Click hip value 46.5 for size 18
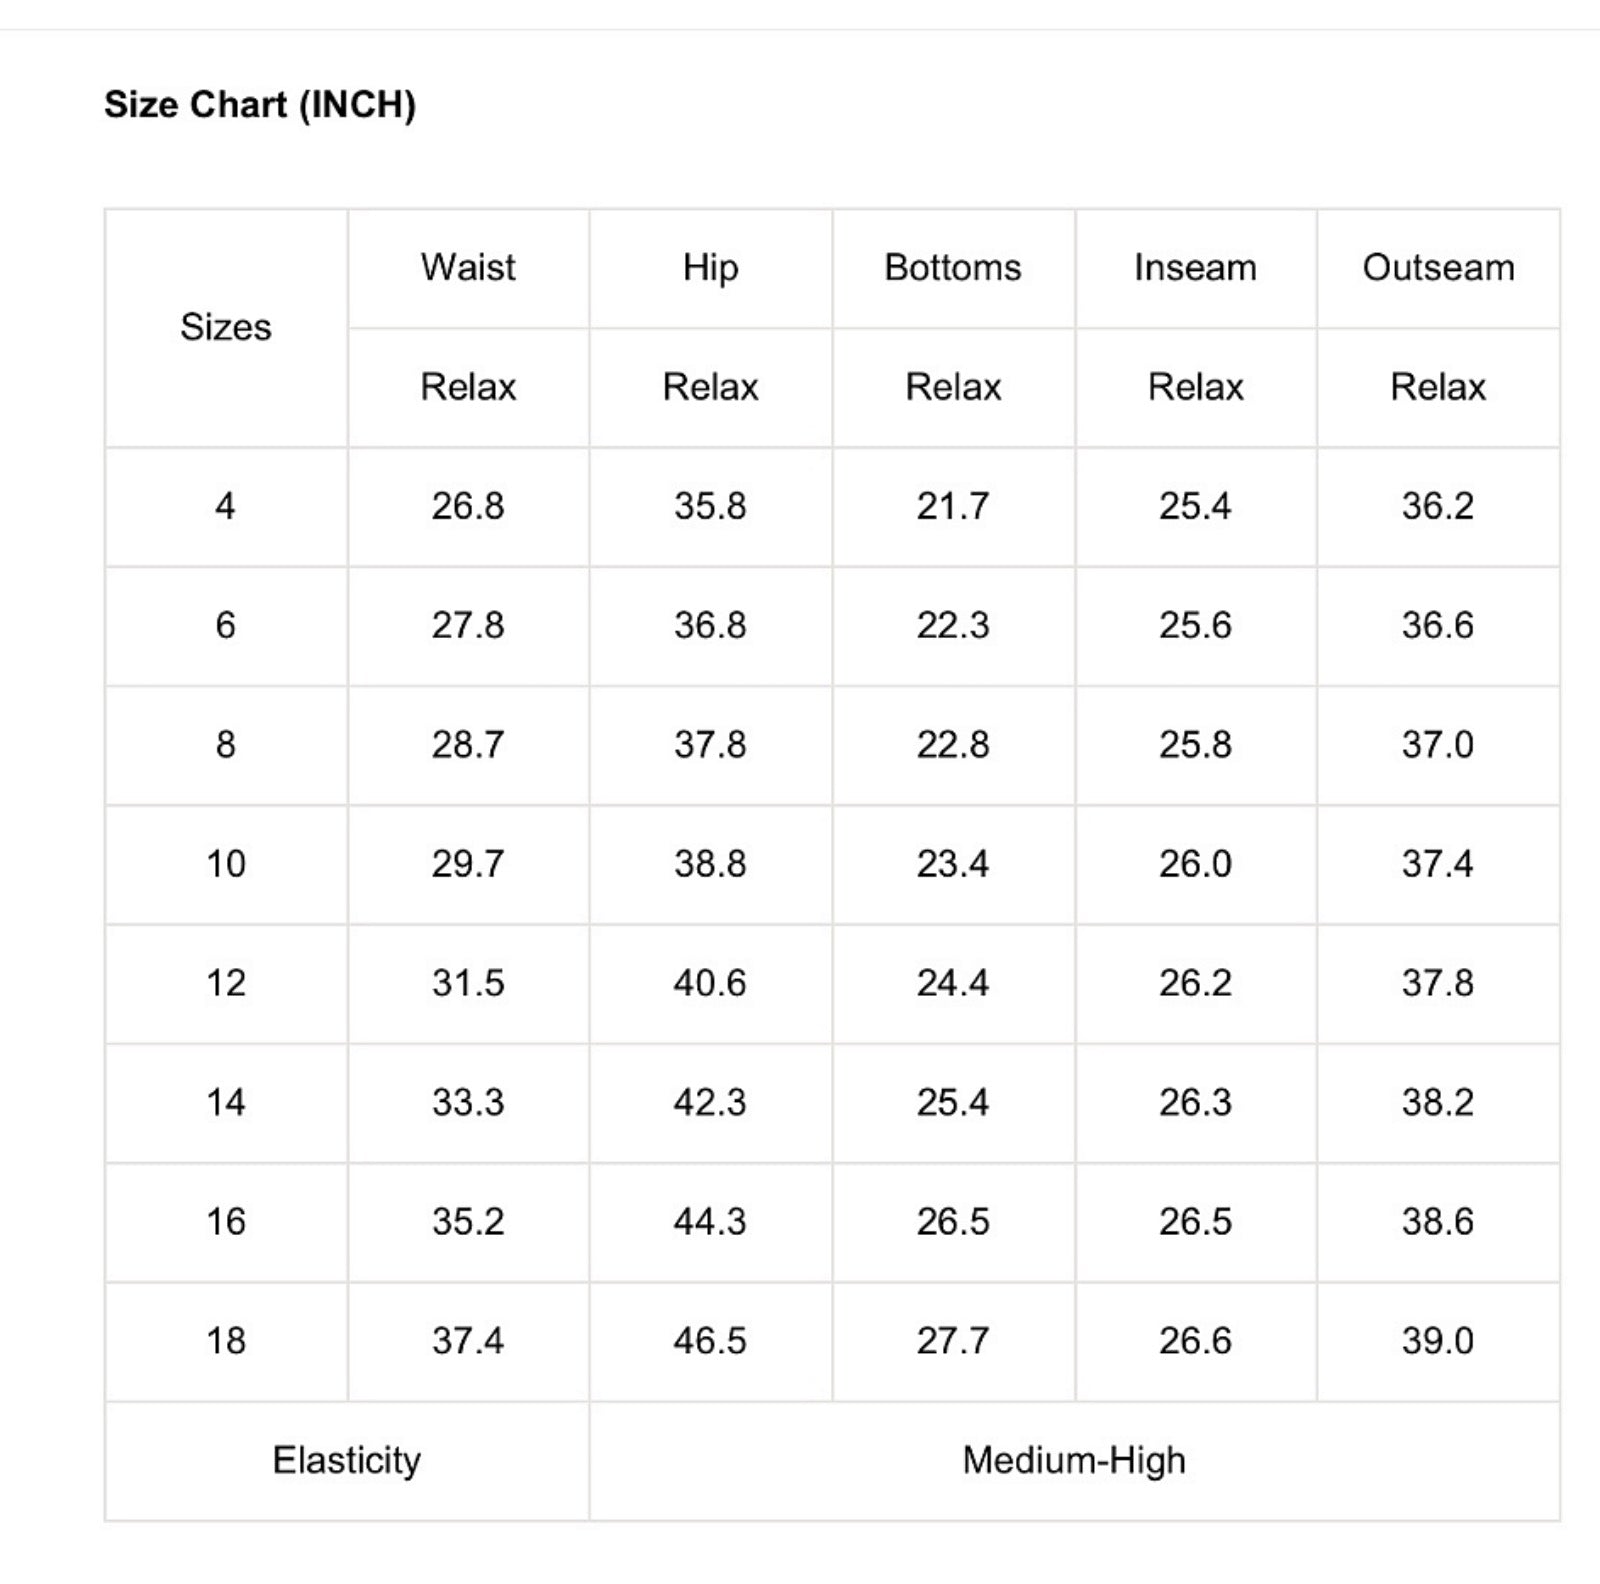 710,1341
